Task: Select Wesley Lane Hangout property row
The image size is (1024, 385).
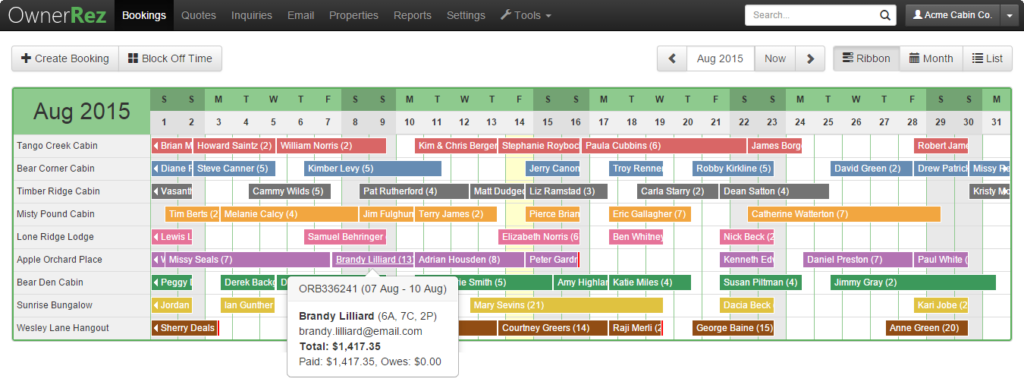Action: [82, 328]
